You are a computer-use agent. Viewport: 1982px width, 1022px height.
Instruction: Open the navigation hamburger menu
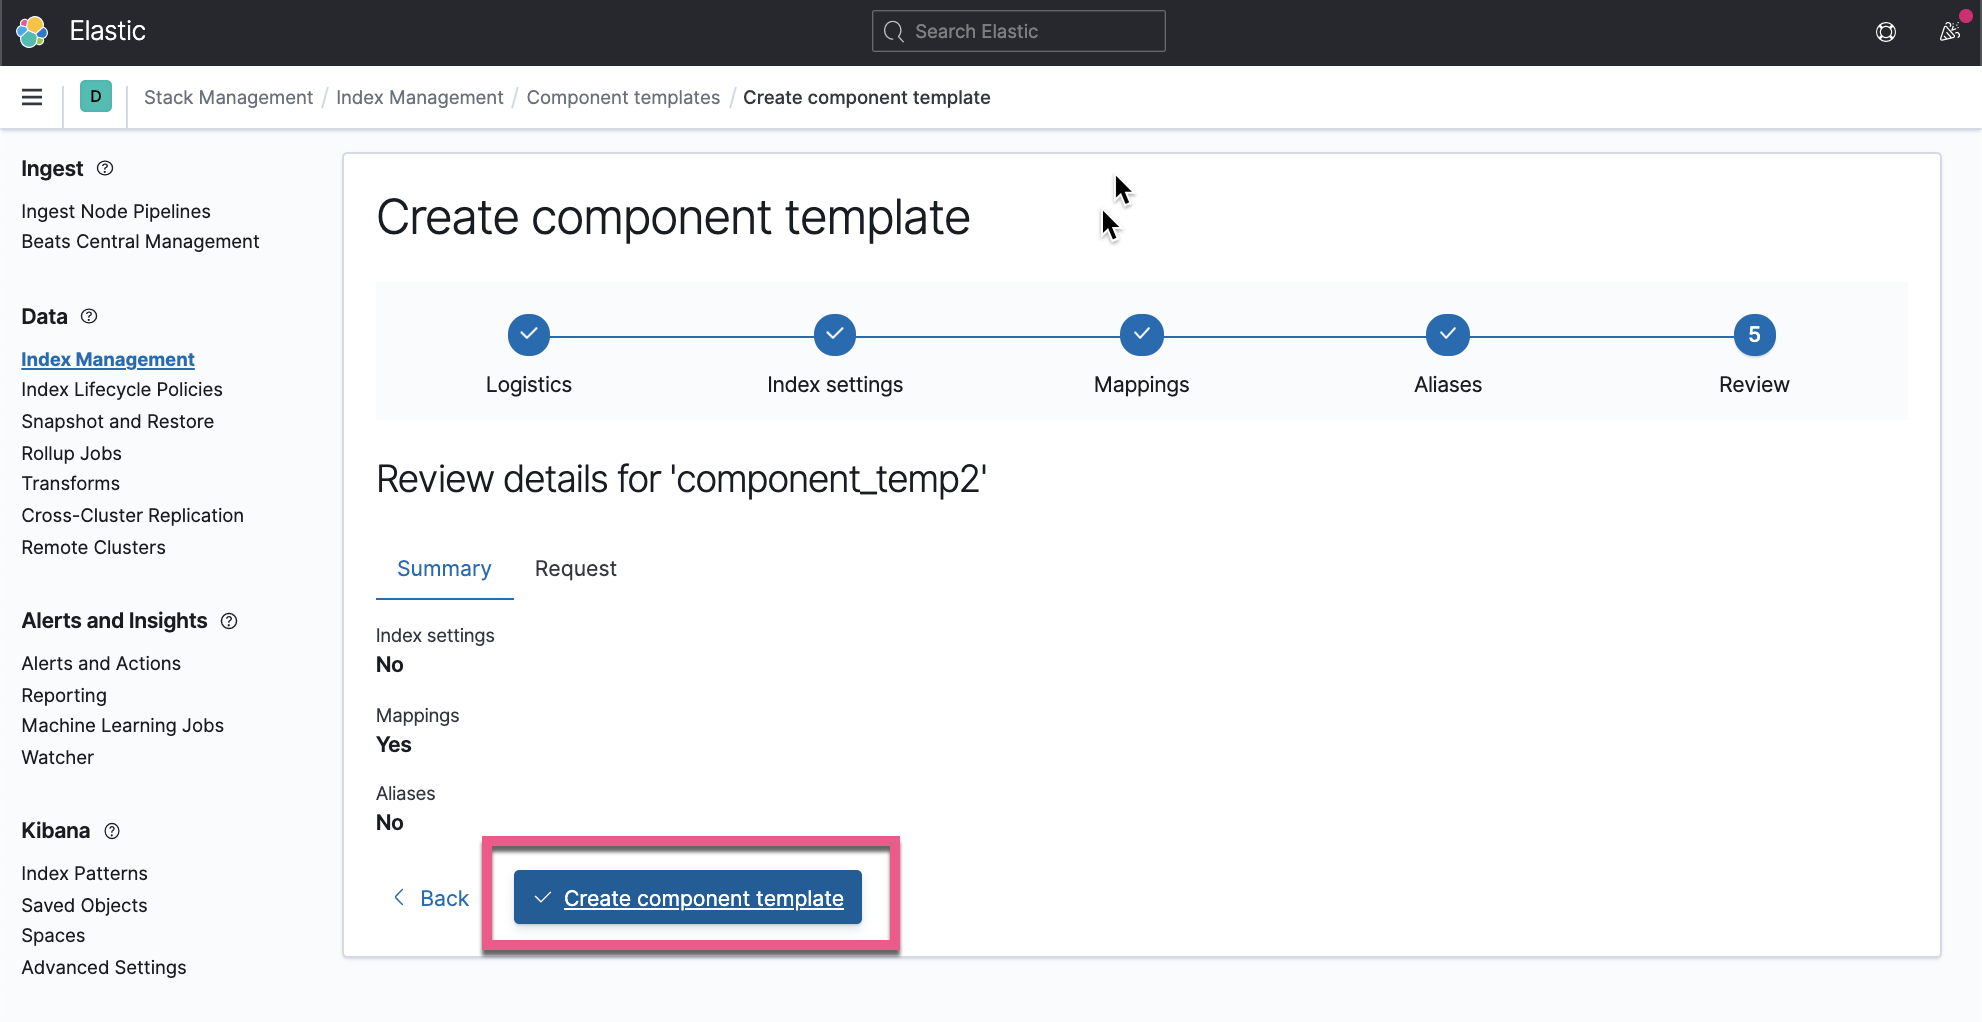point(32,96)
